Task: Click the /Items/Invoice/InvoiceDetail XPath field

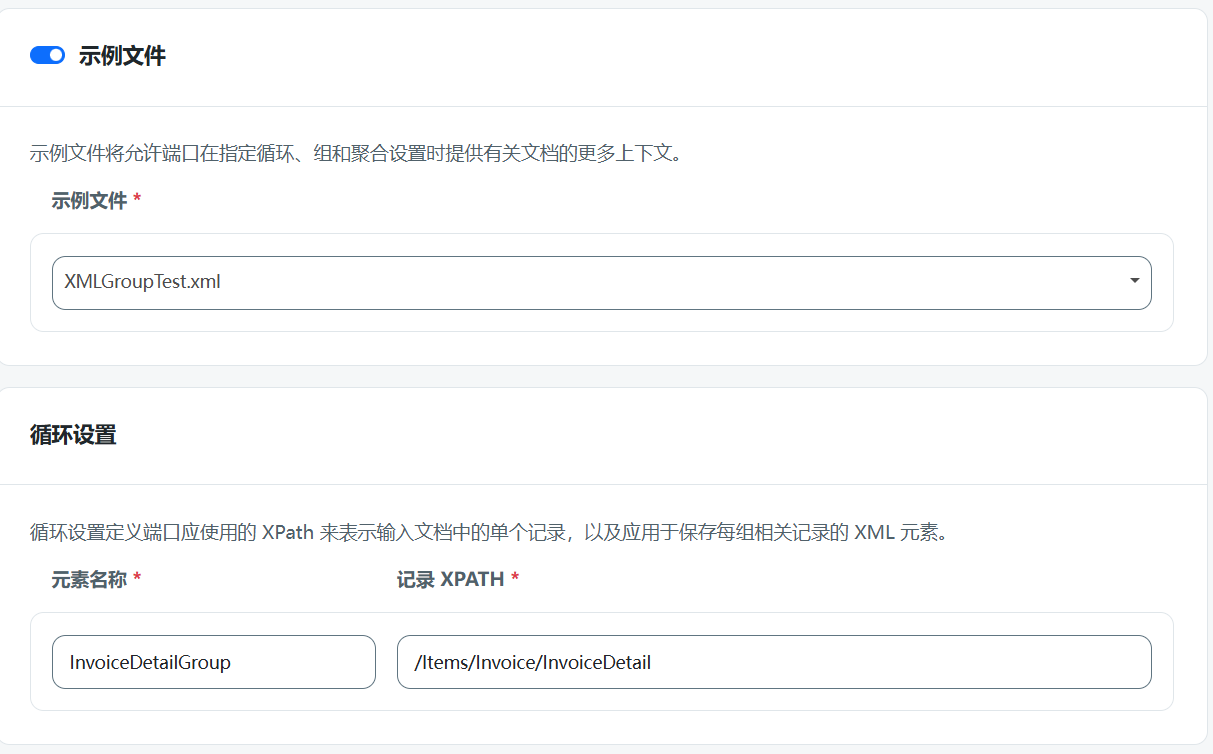Action: tap(774, 662)
